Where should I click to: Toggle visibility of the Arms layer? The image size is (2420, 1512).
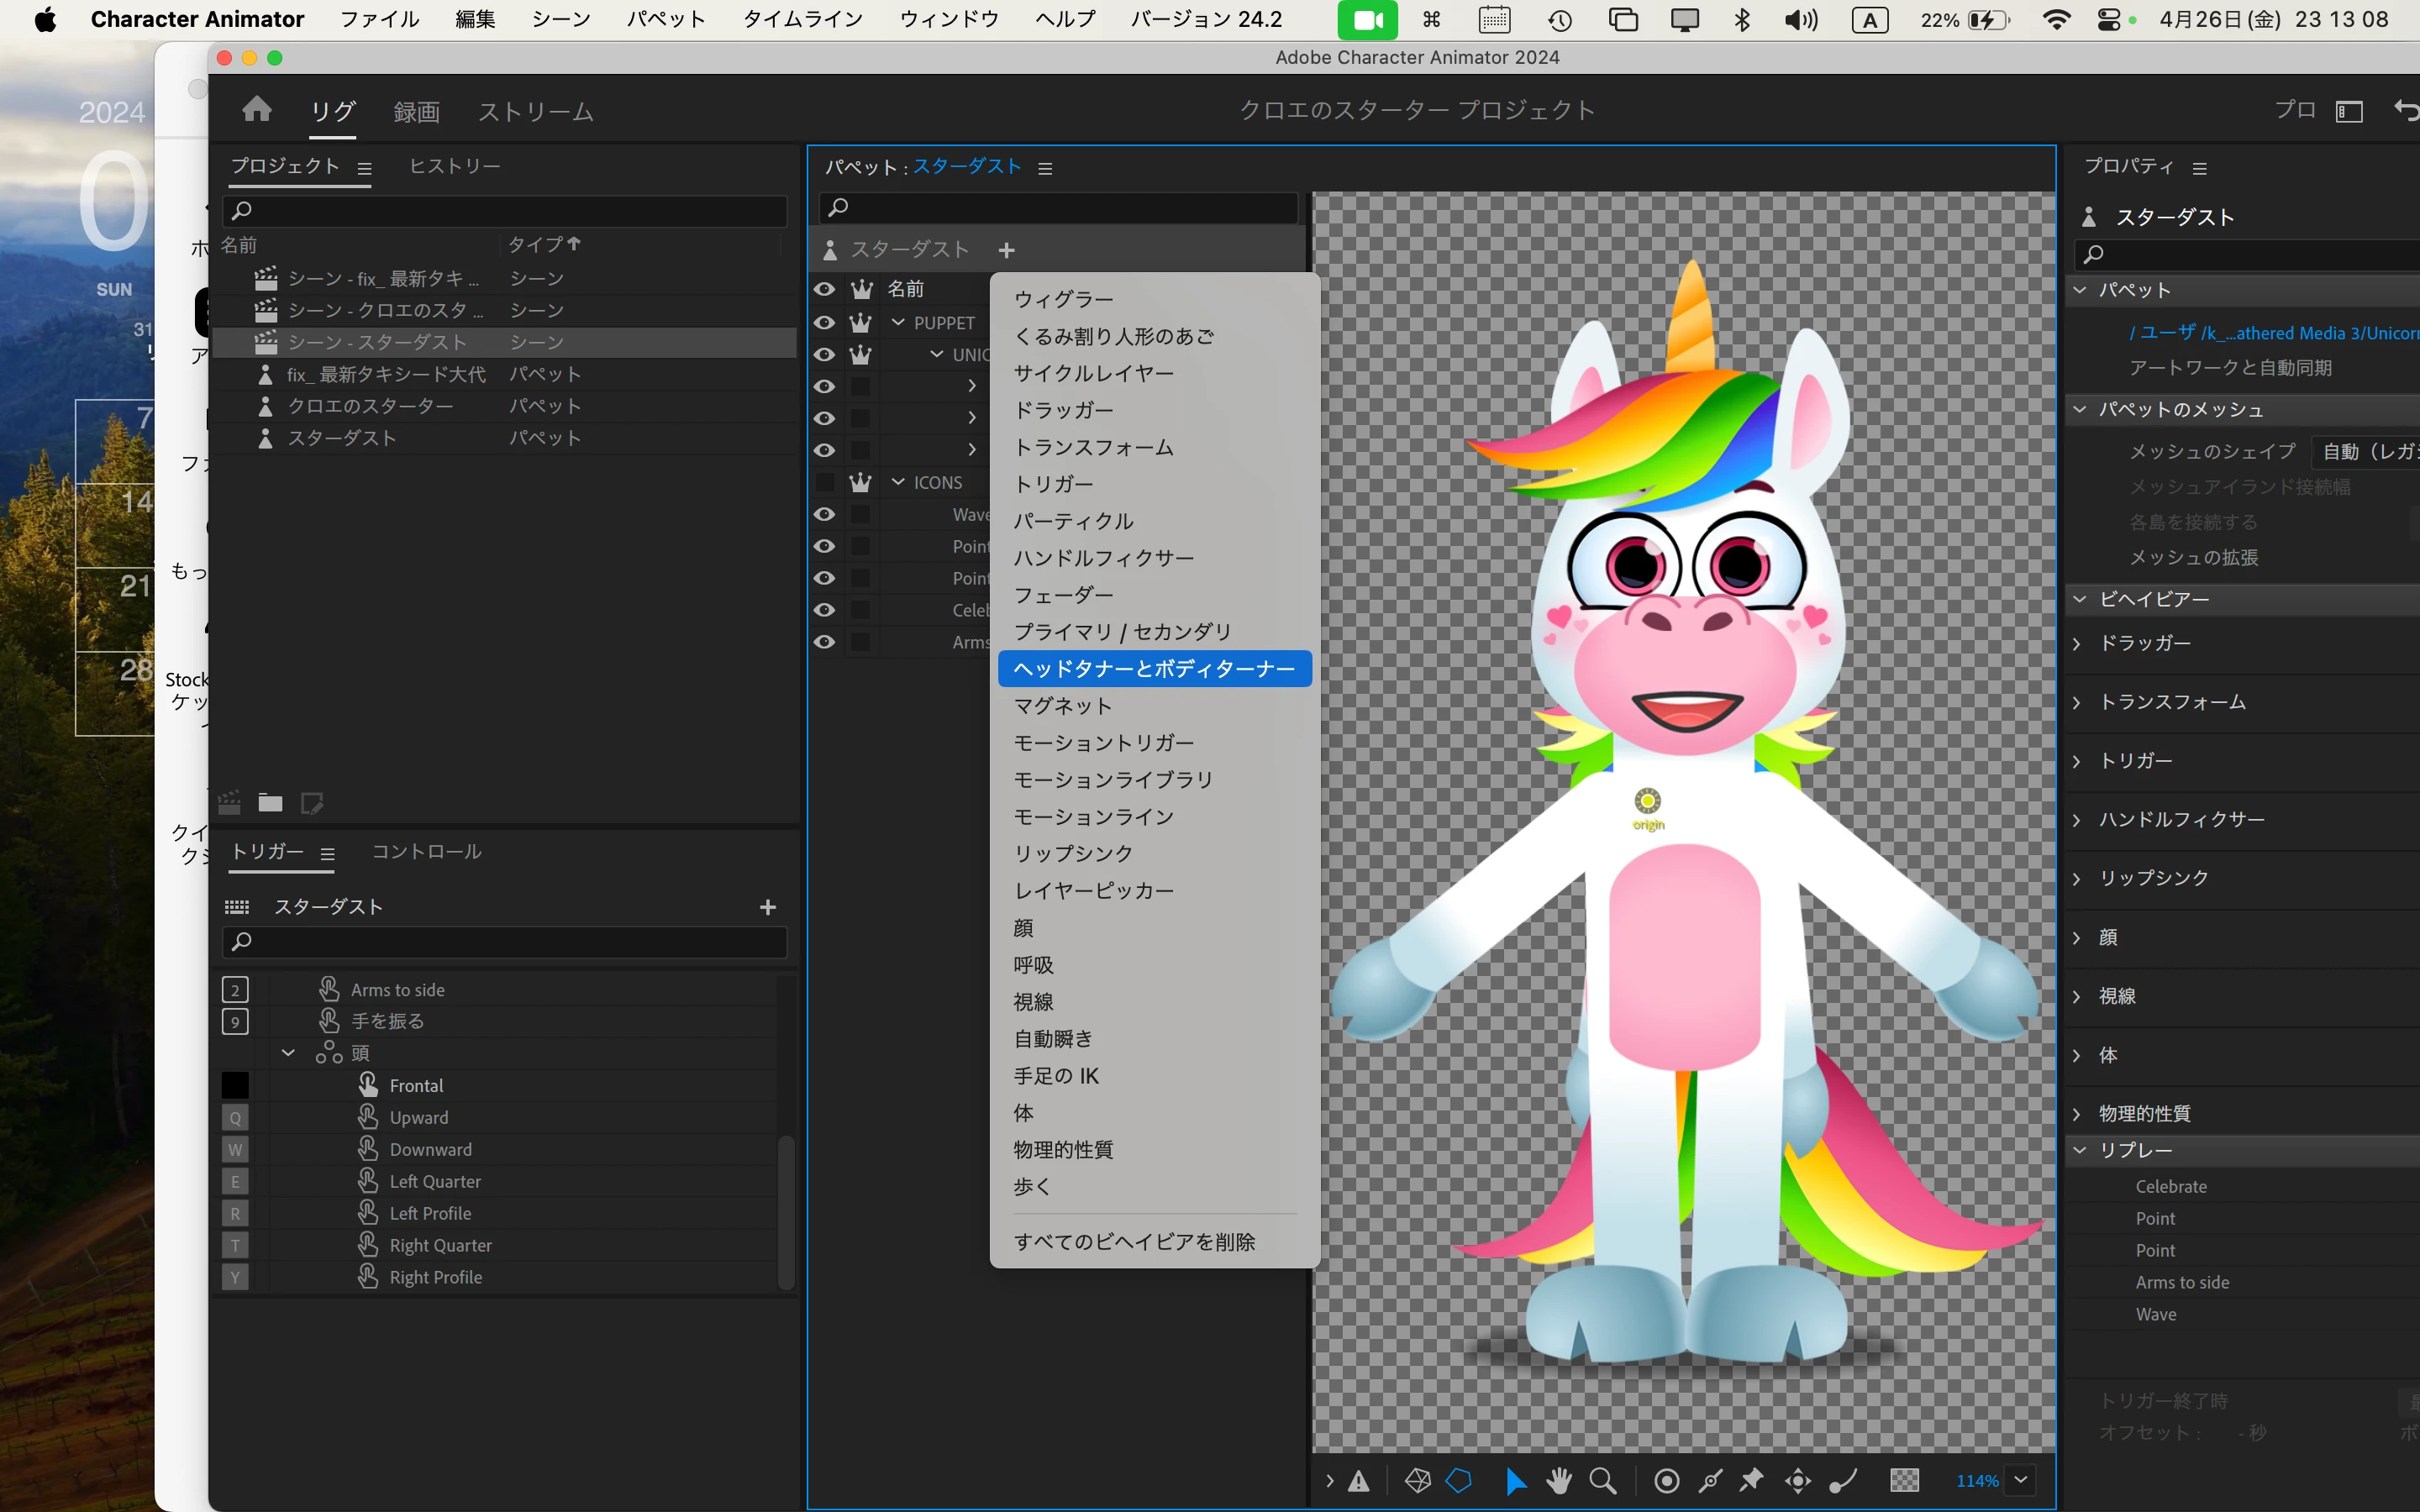[x=824, y=642]
